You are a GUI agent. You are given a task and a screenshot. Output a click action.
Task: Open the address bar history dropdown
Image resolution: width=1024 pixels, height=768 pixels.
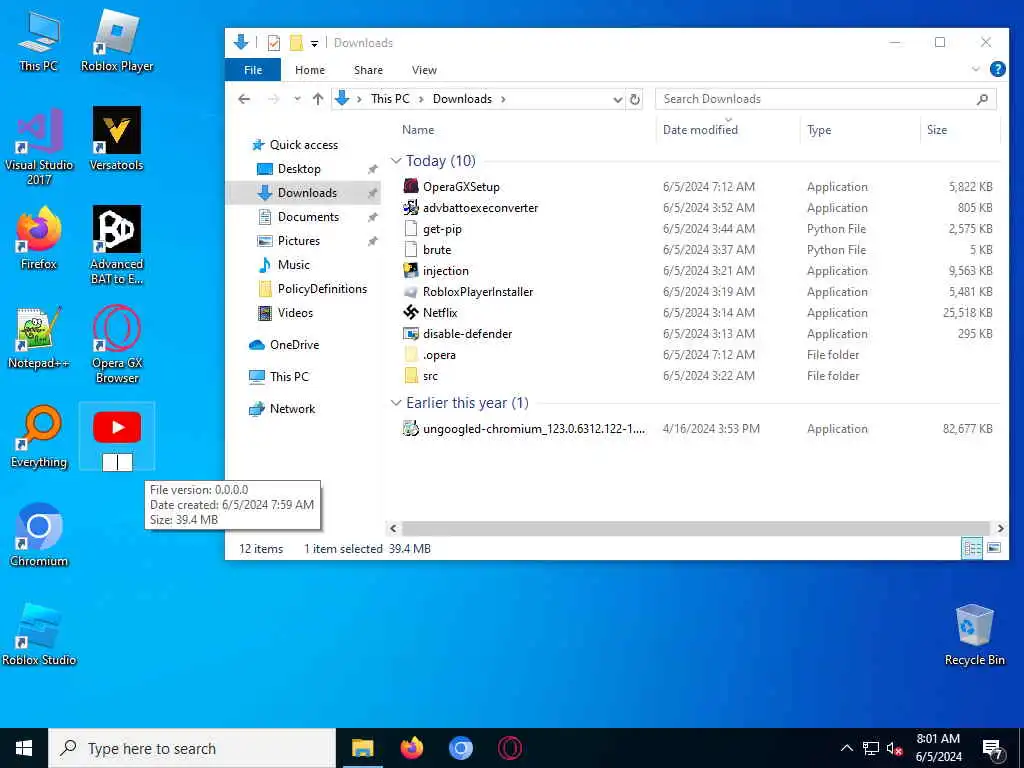pos(617,99)
